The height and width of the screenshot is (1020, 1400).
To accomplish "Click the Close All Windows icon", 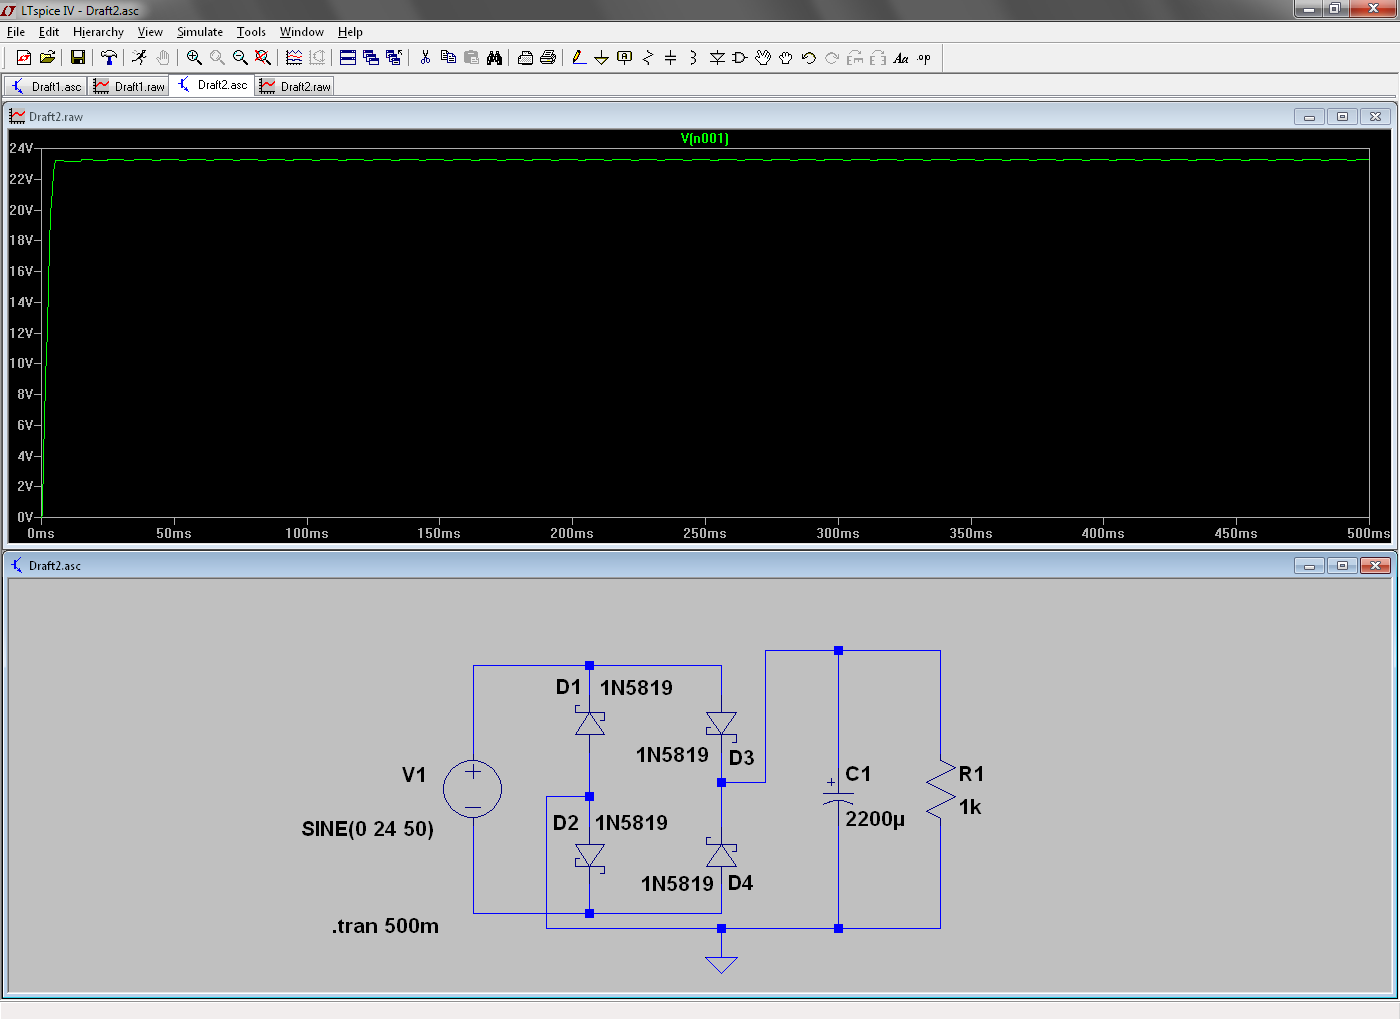I will (x=394, y=58).
